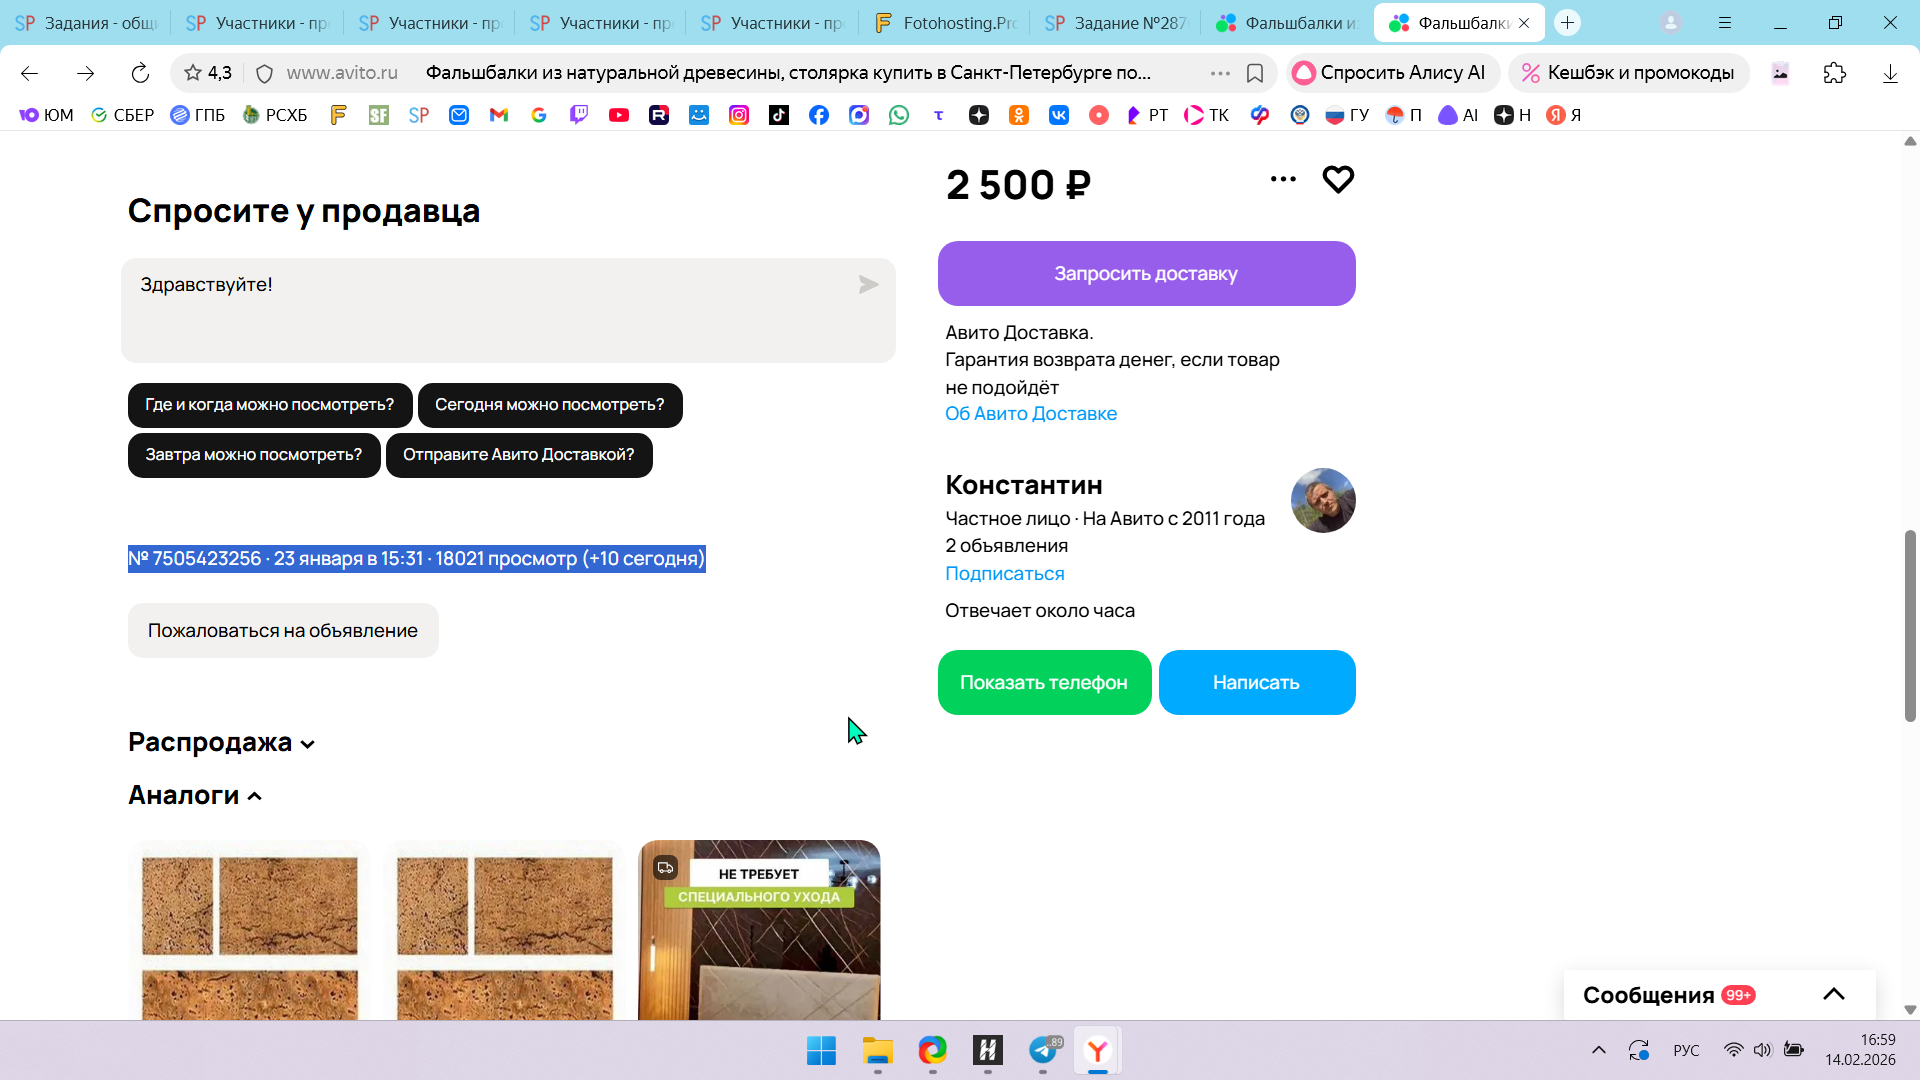Open the WhatsApp bookmark icon
1920x1080 pixels.
coord(899,115)
